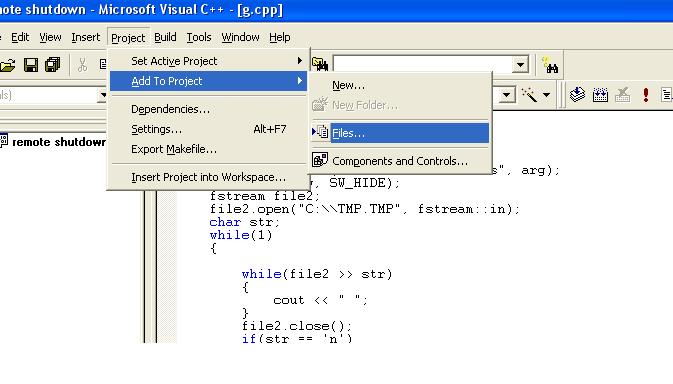Click the Components and Controls icon
673x384 pixels.
(x=320, y=160)
